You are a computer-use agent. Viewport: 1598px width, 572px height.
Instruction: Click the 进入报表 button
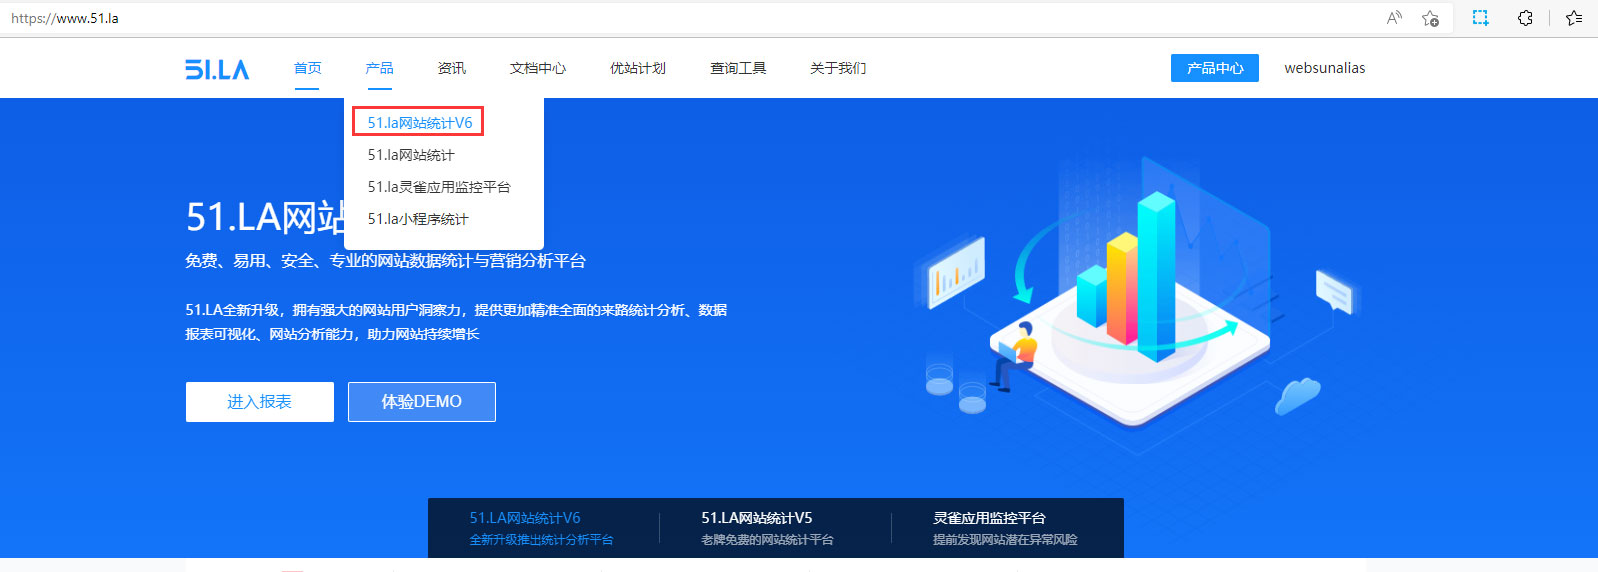[x=259, y=402]
